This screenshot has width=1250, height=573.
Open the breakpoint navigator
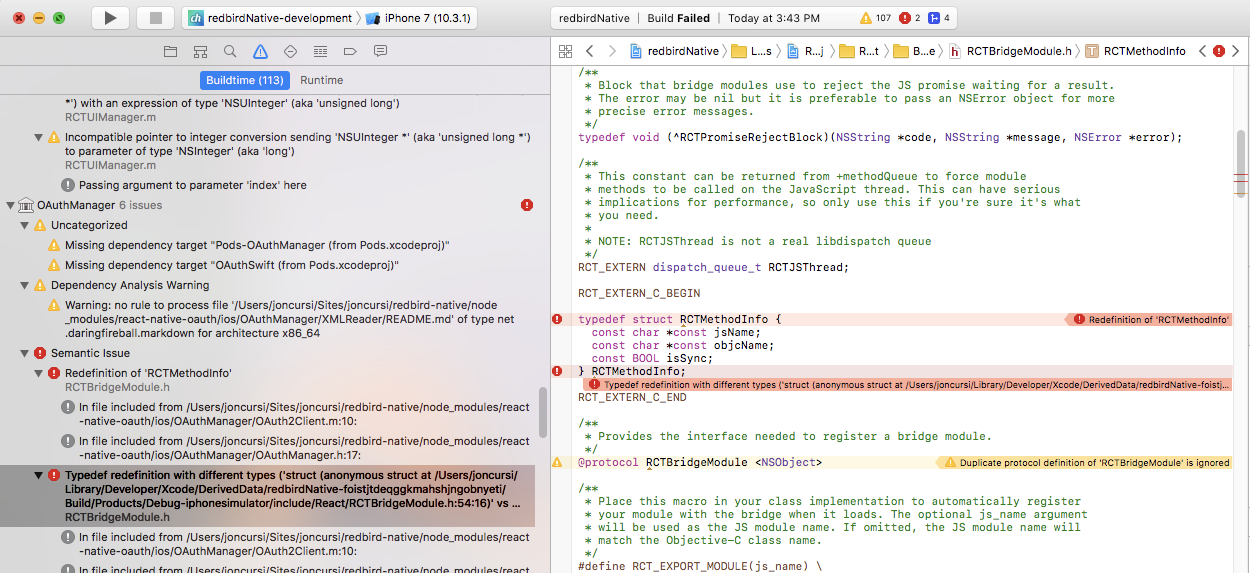[350, 51]
